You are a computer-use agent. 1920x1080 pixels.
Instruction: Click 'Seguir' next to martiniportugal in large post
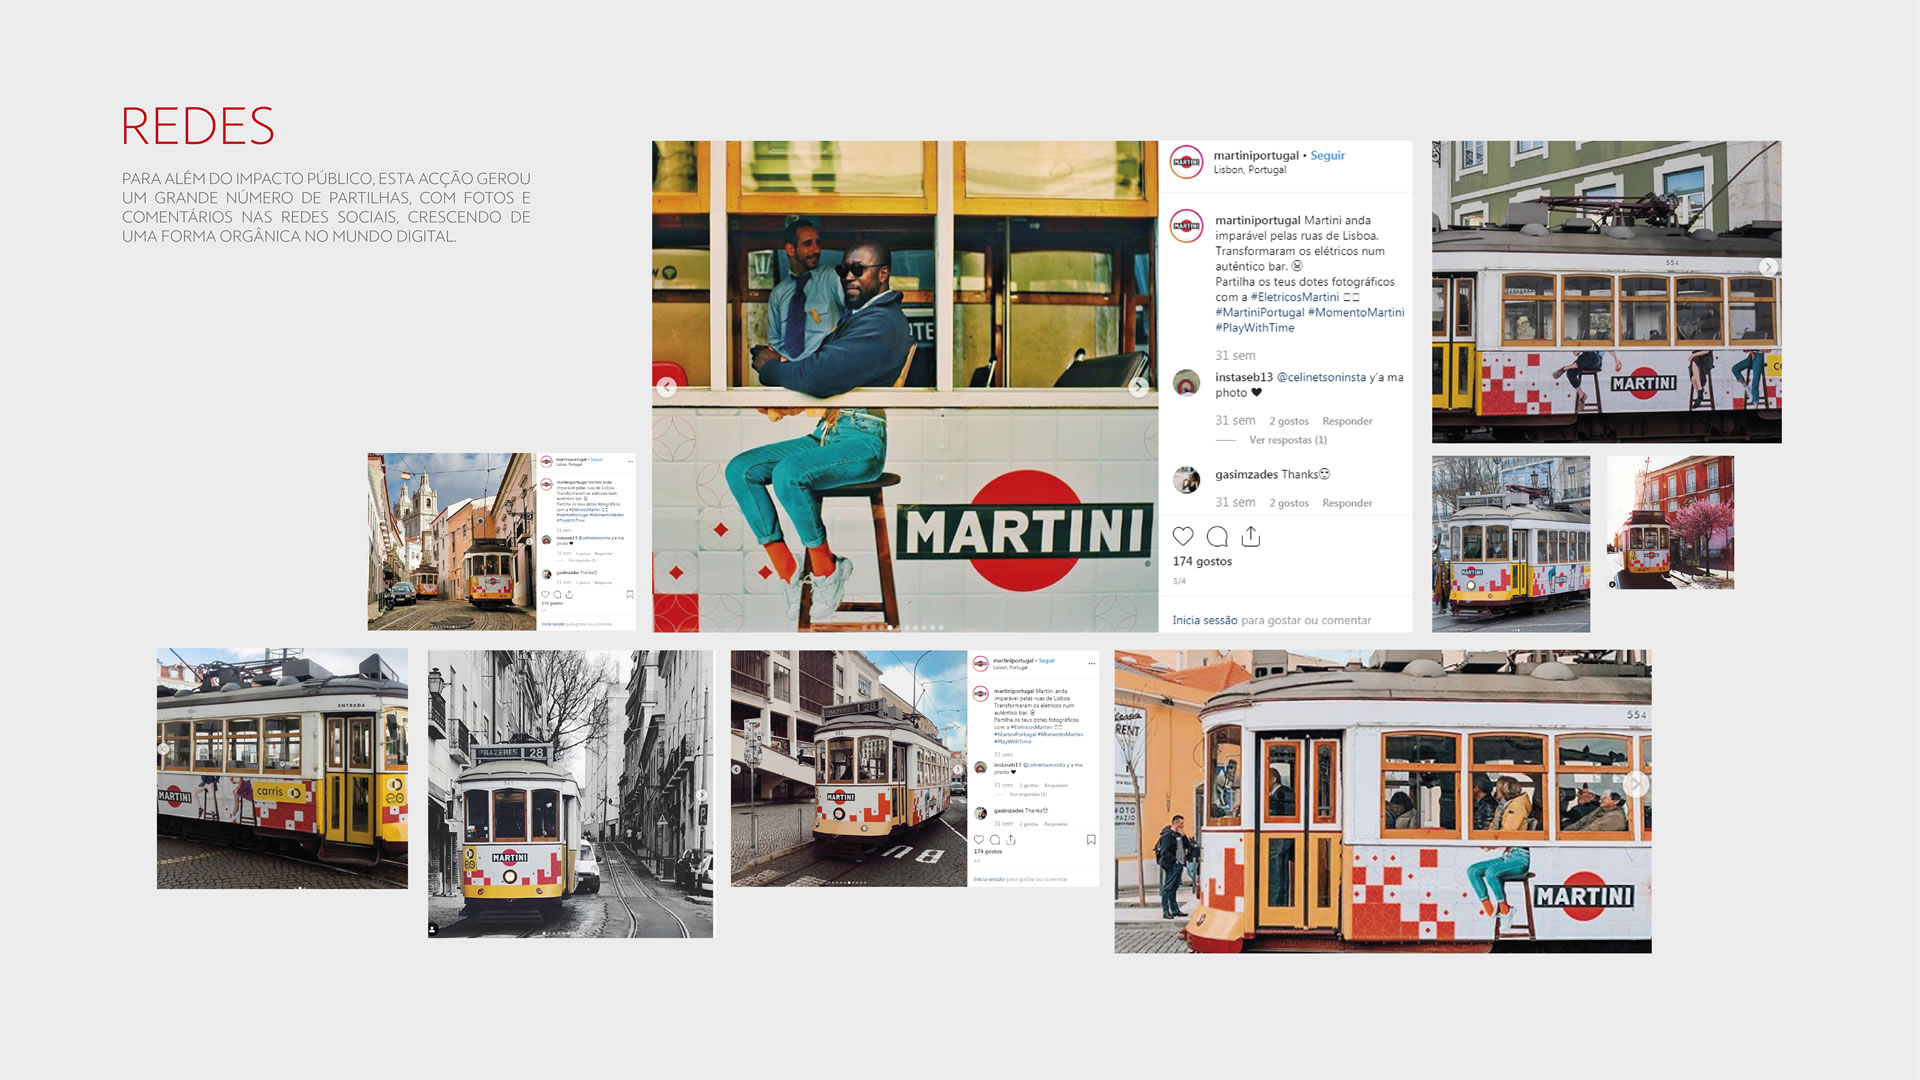pyautogui.click(x=1327, y=156)
